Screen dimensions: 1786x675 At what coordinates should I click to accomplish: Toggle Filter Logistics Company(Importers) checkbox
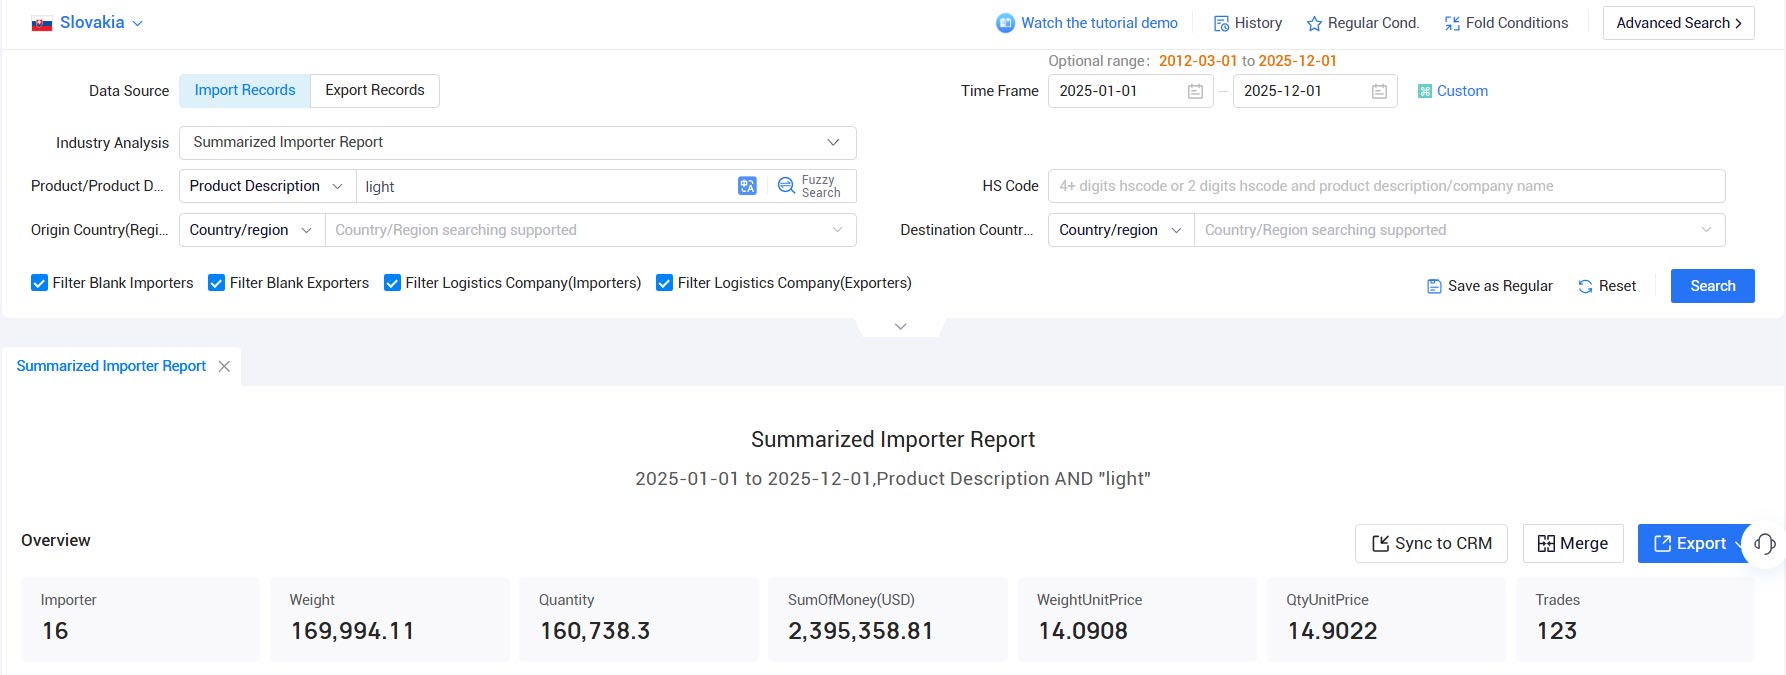[392, 283]
